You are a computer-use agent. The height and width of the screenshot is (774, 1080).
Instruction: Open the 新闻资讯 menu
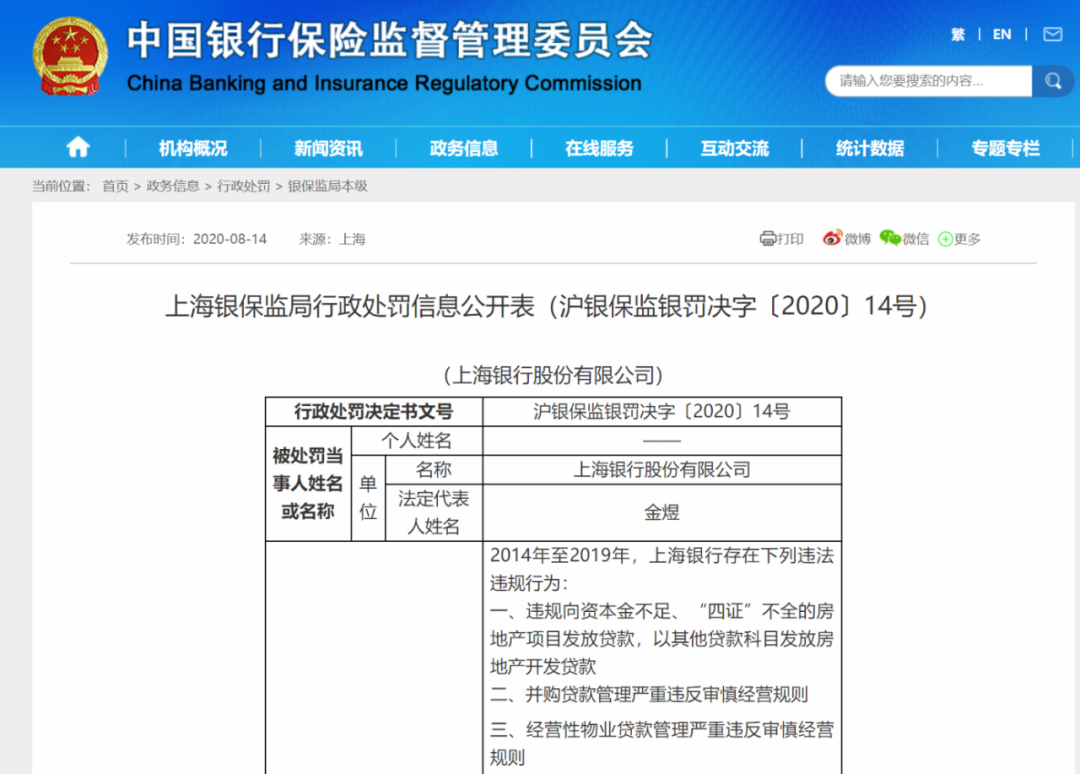[x=328, y=148]
